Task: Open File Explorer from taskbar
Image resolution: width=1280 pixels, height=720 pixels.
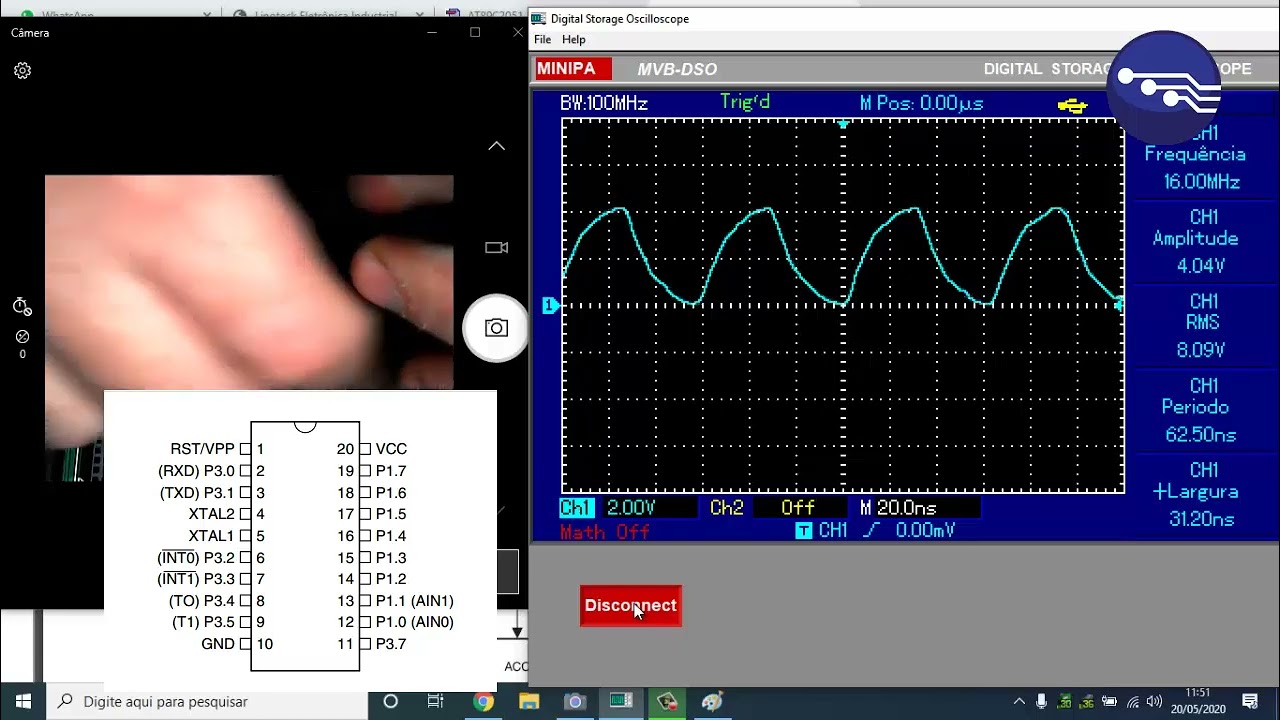Action: tap(529, 702)
